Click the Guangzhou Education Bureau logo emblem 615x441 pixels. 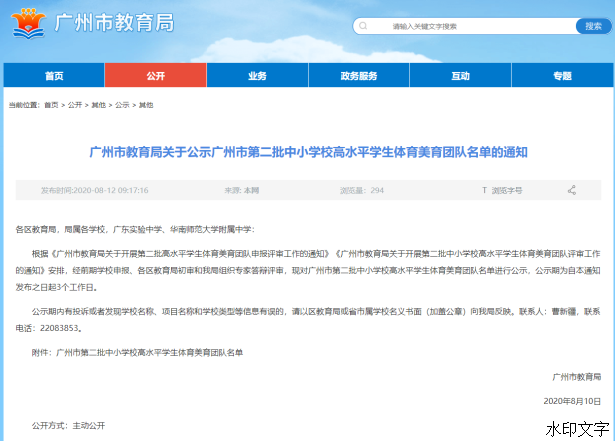[x=28, y=24]
